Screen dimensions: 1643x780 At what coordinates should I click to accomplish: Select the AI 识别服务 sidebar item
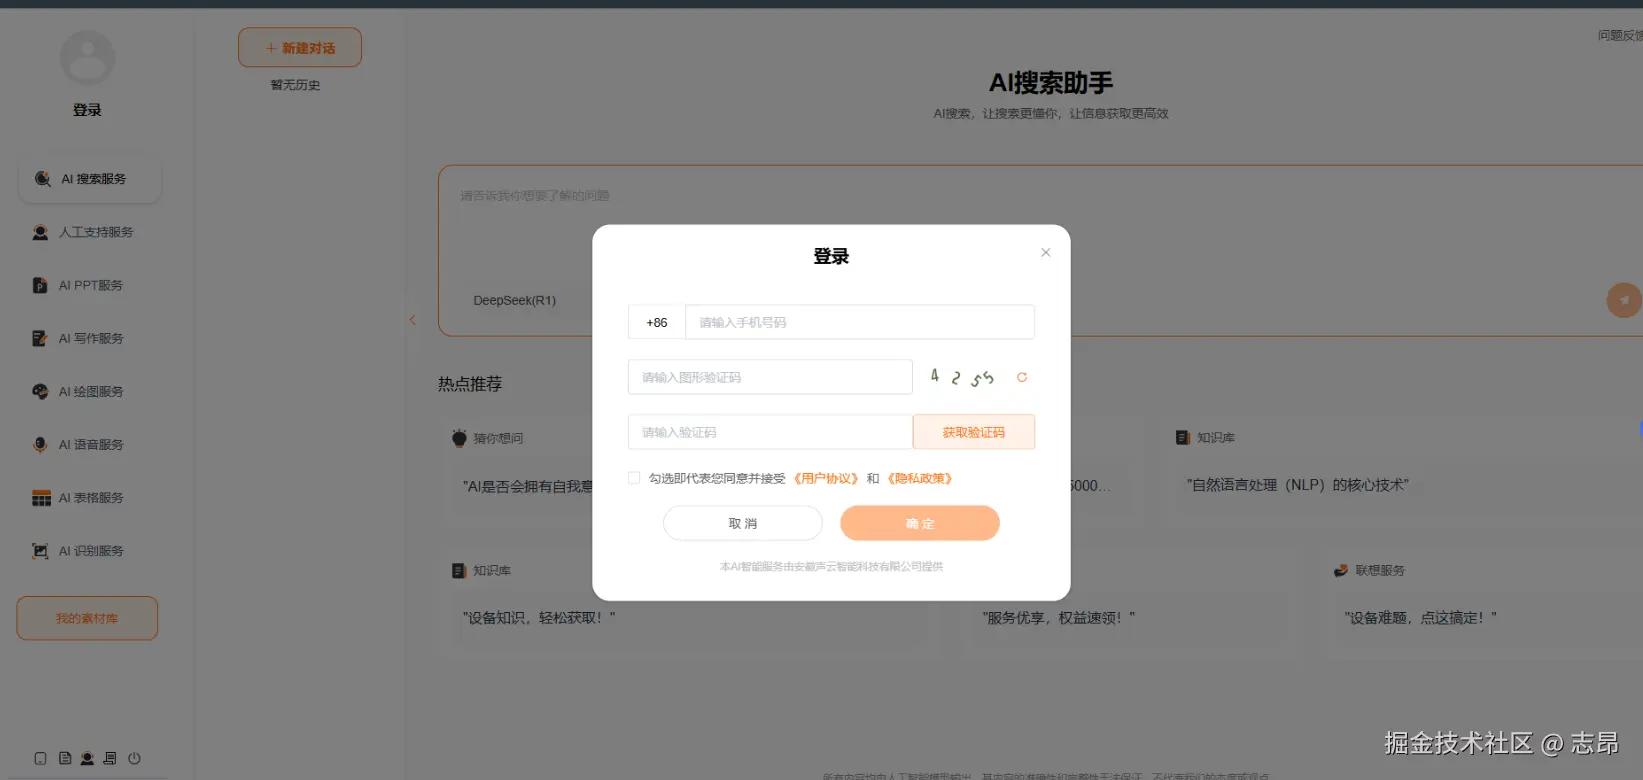(x=90, y=550)
